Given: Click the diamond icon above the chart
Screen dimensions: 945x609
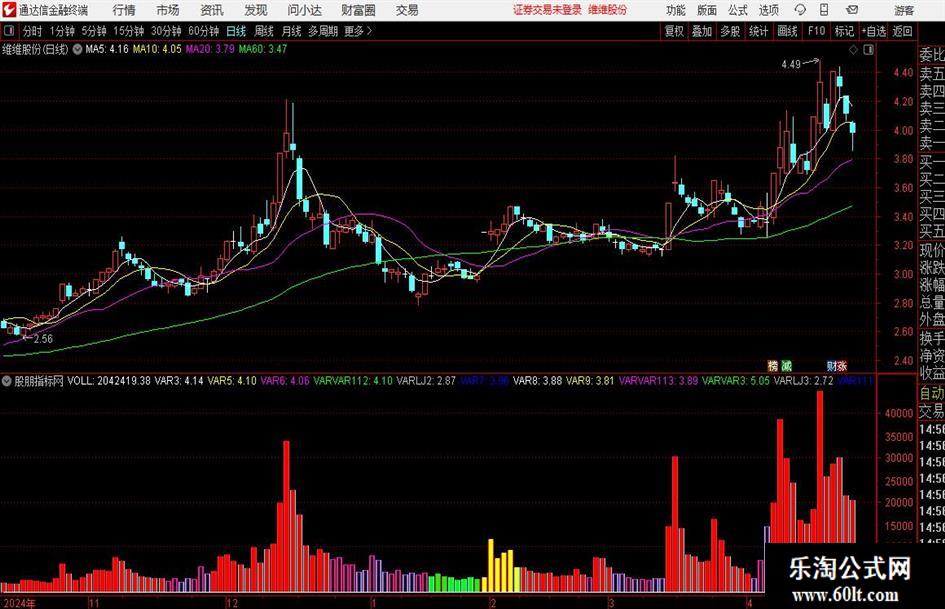Looking at the screenshot, I should (x=853, y=50).
